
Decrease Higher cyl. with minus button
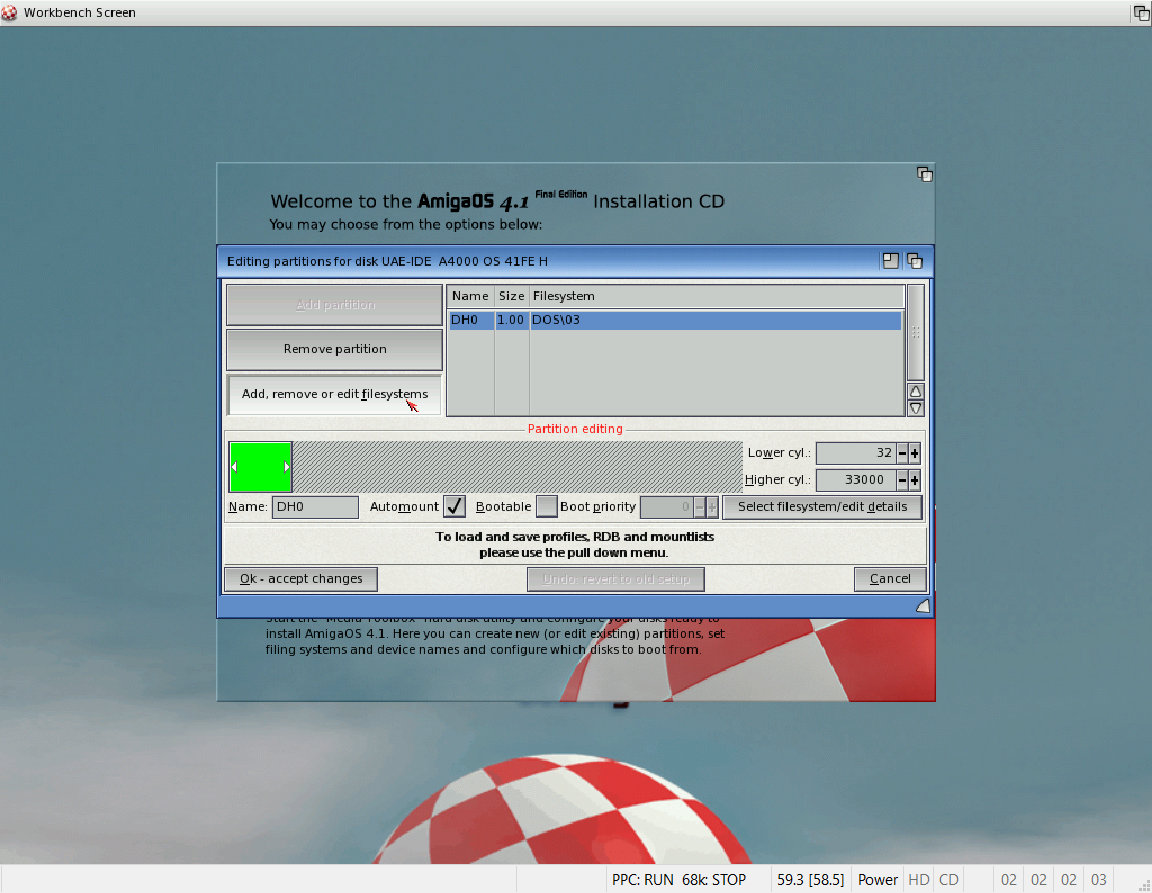[902, 480]
